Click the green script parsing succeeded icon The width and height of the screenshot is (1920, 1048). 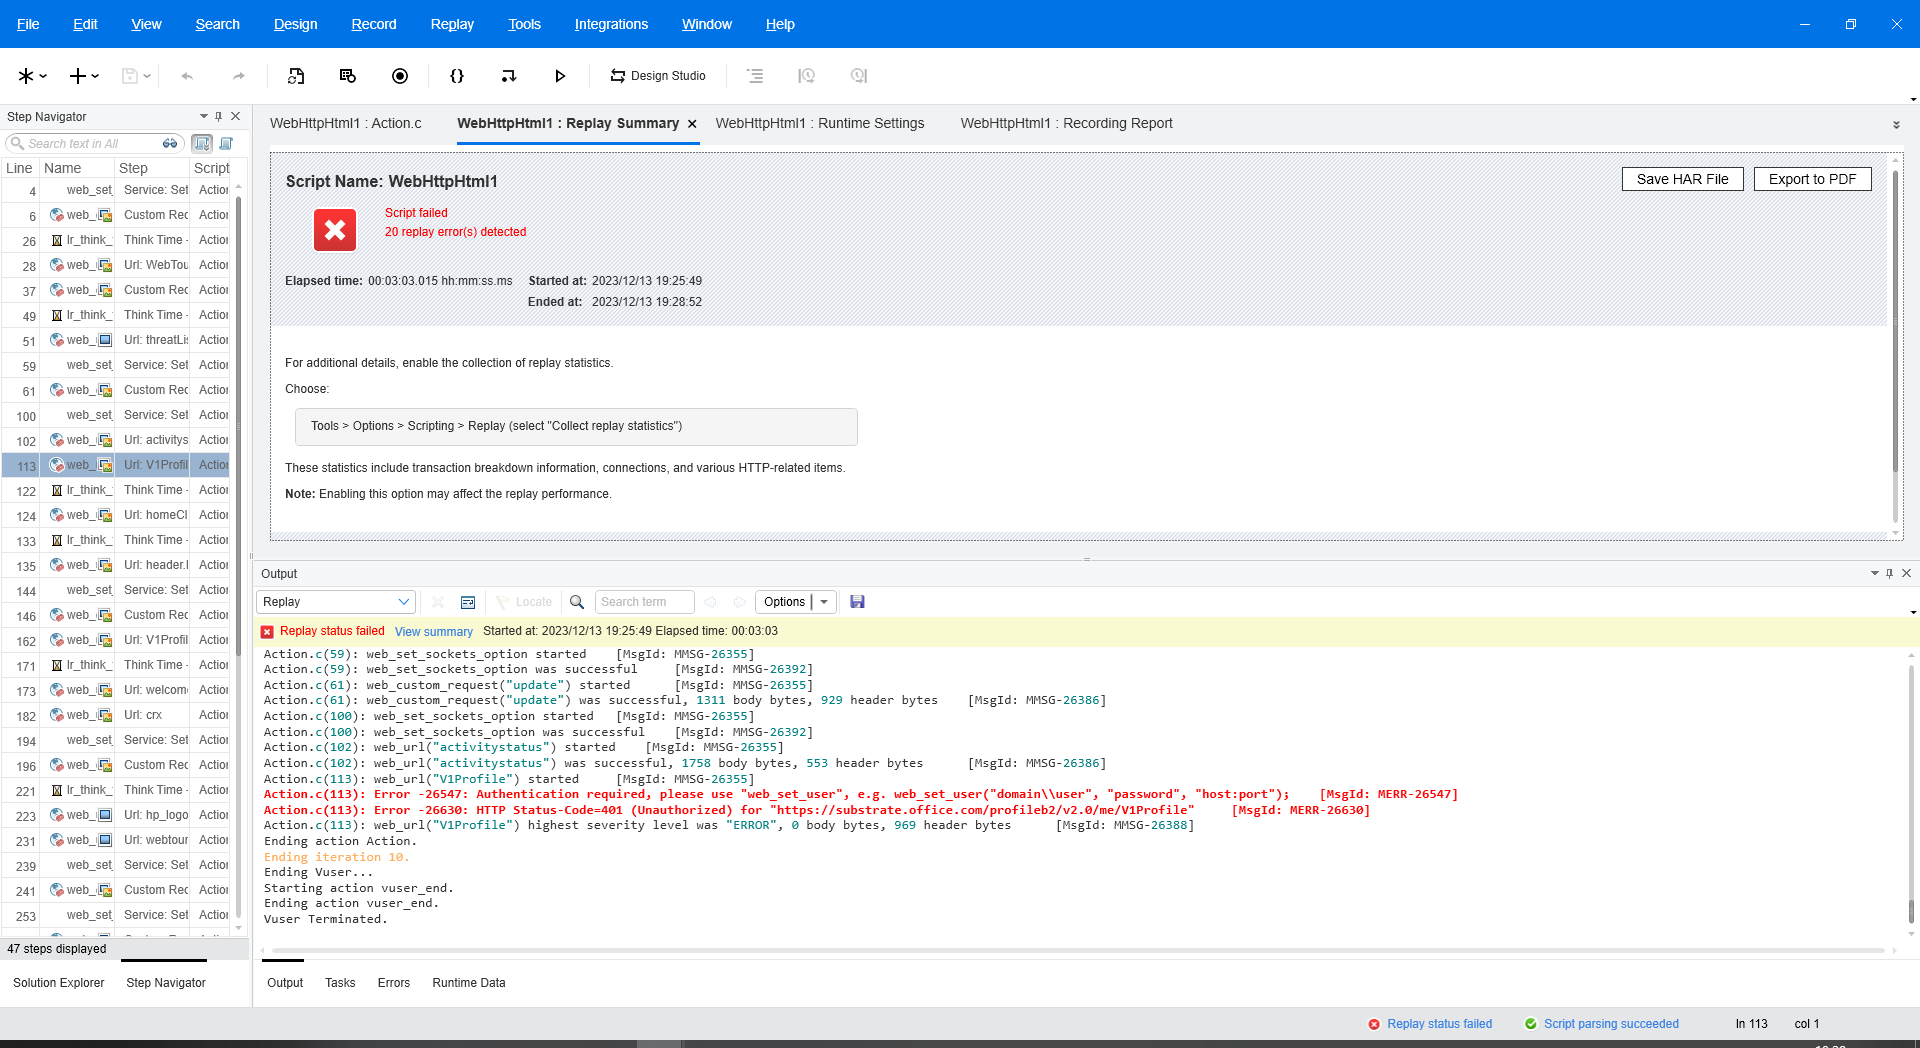[x=1531, y=1024]
